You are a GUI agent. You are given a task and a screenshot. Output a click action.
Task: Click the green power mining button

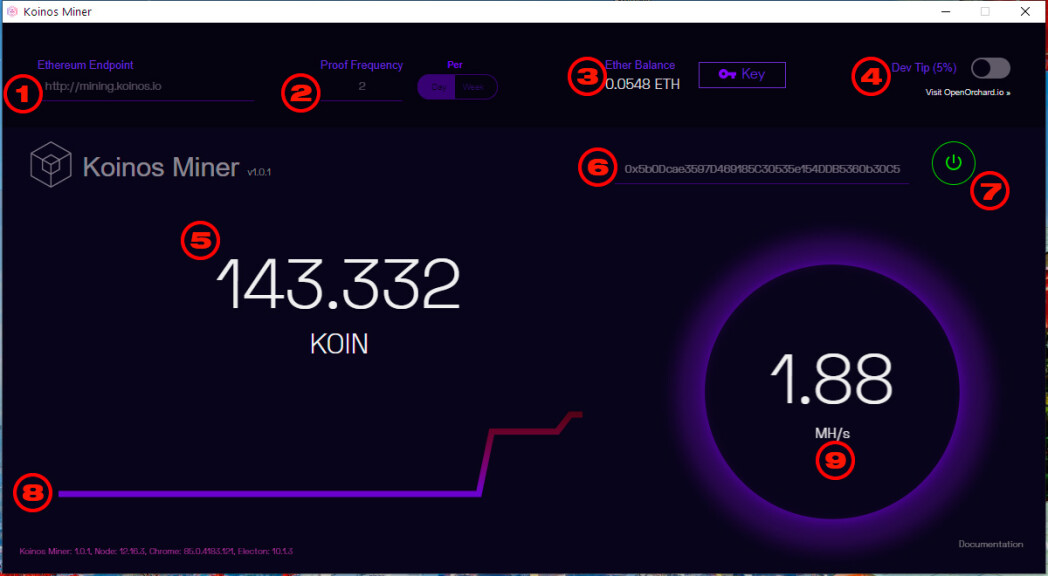coord(953,162)
